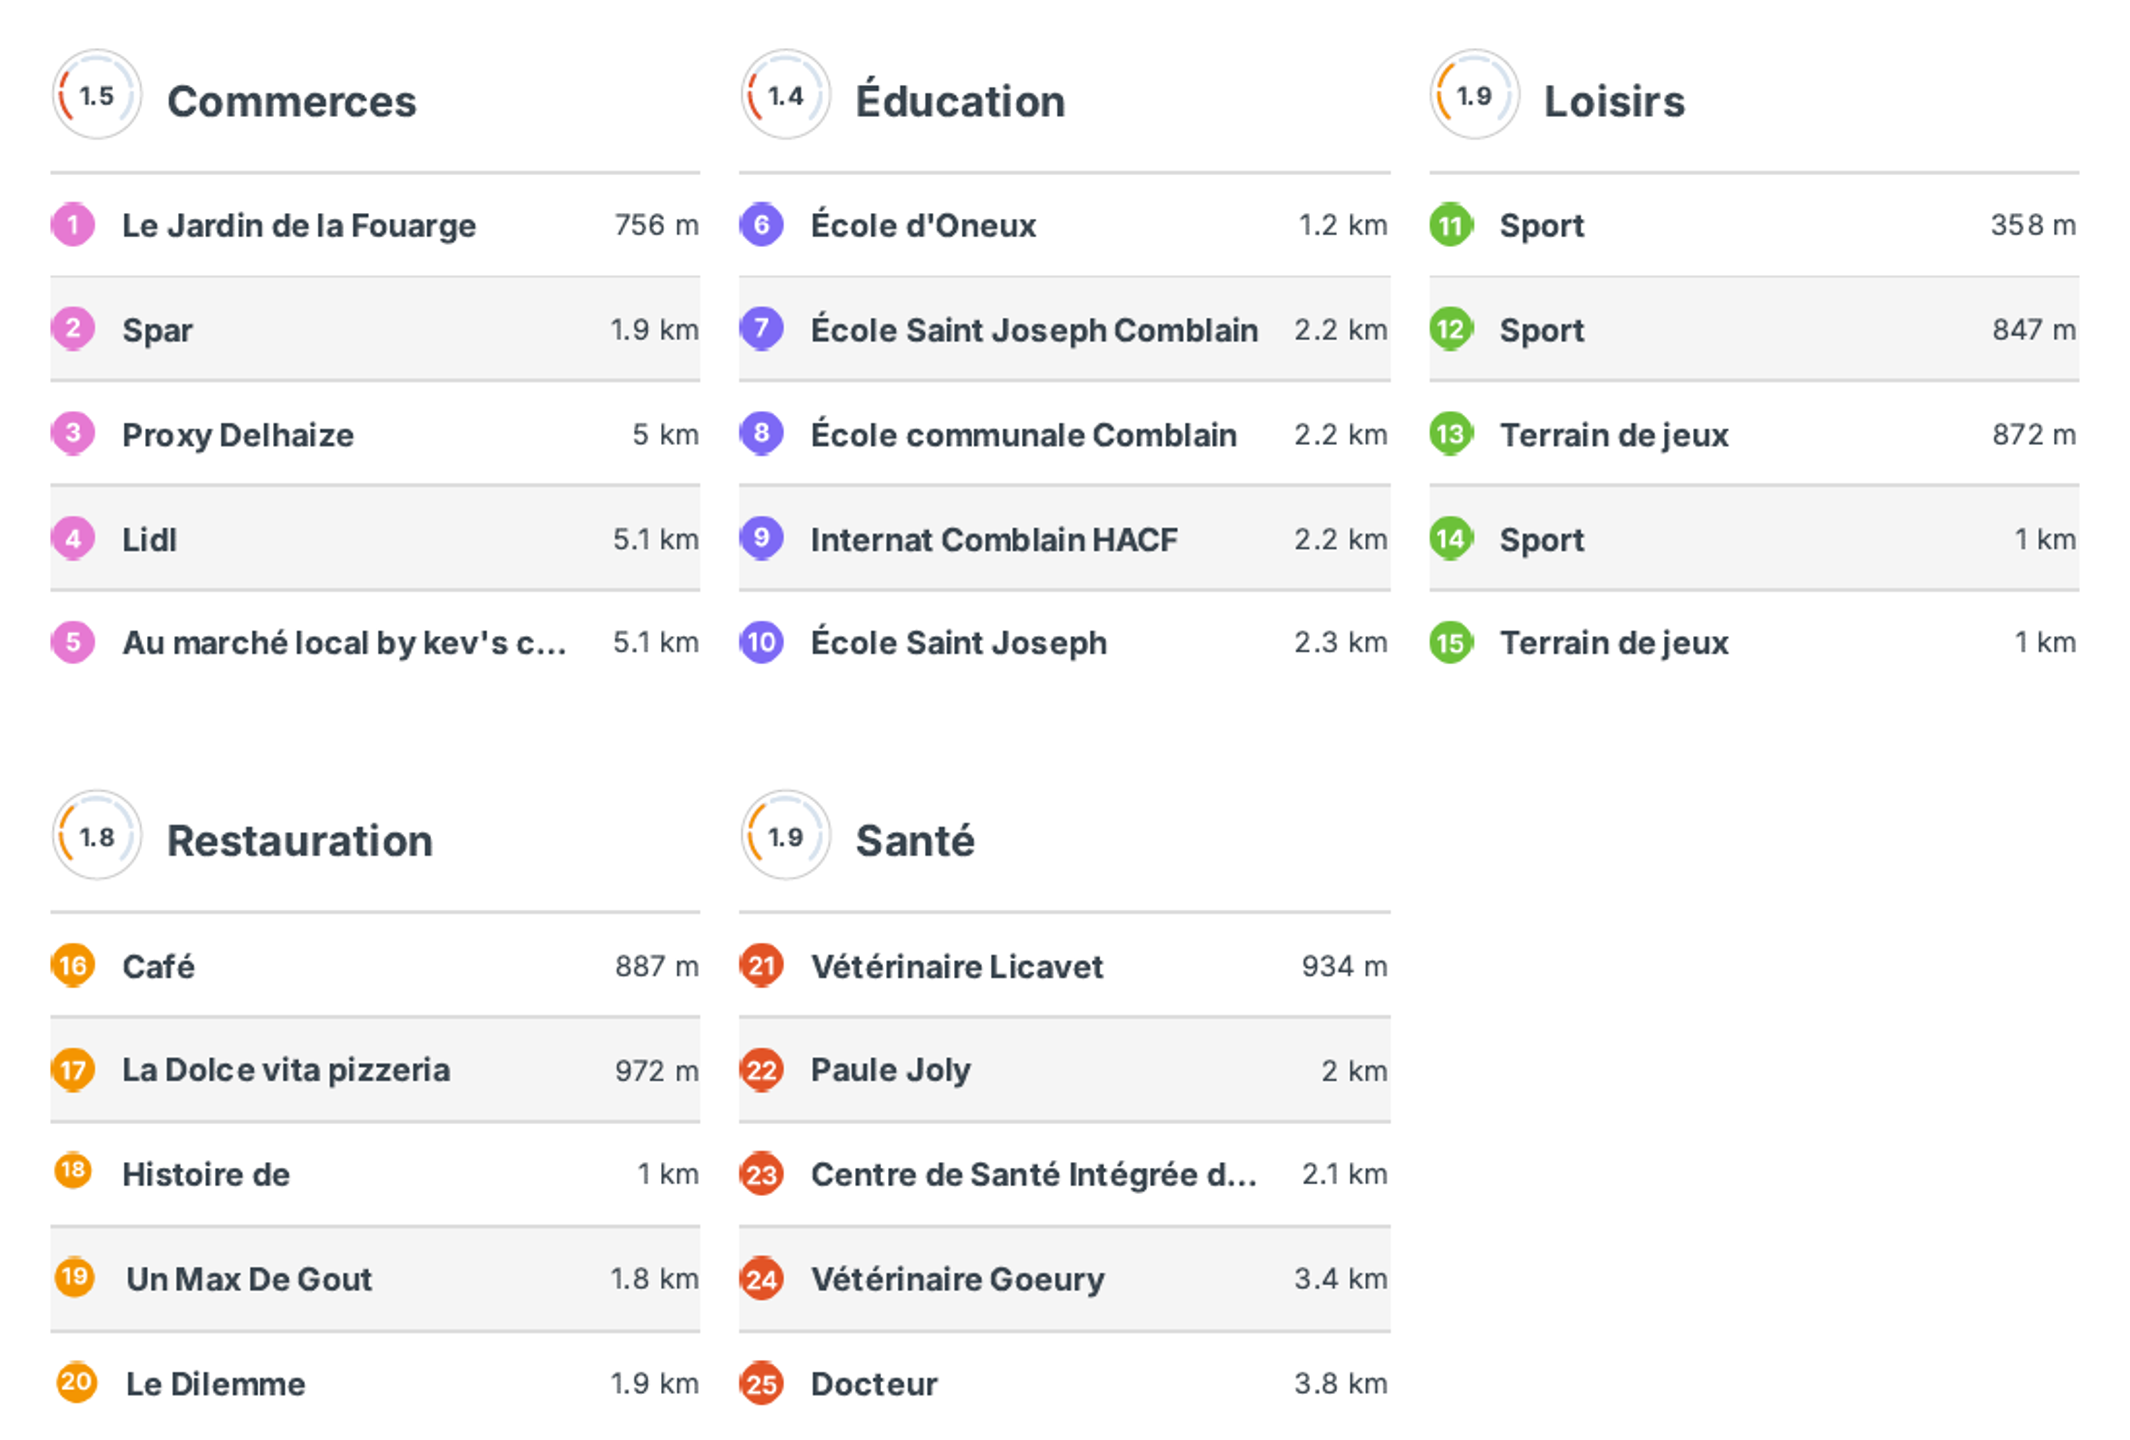This screenshot has width=2130, height=1440.
Task: Click the red number 21 marker badge
Action: [x=761, y=966]
